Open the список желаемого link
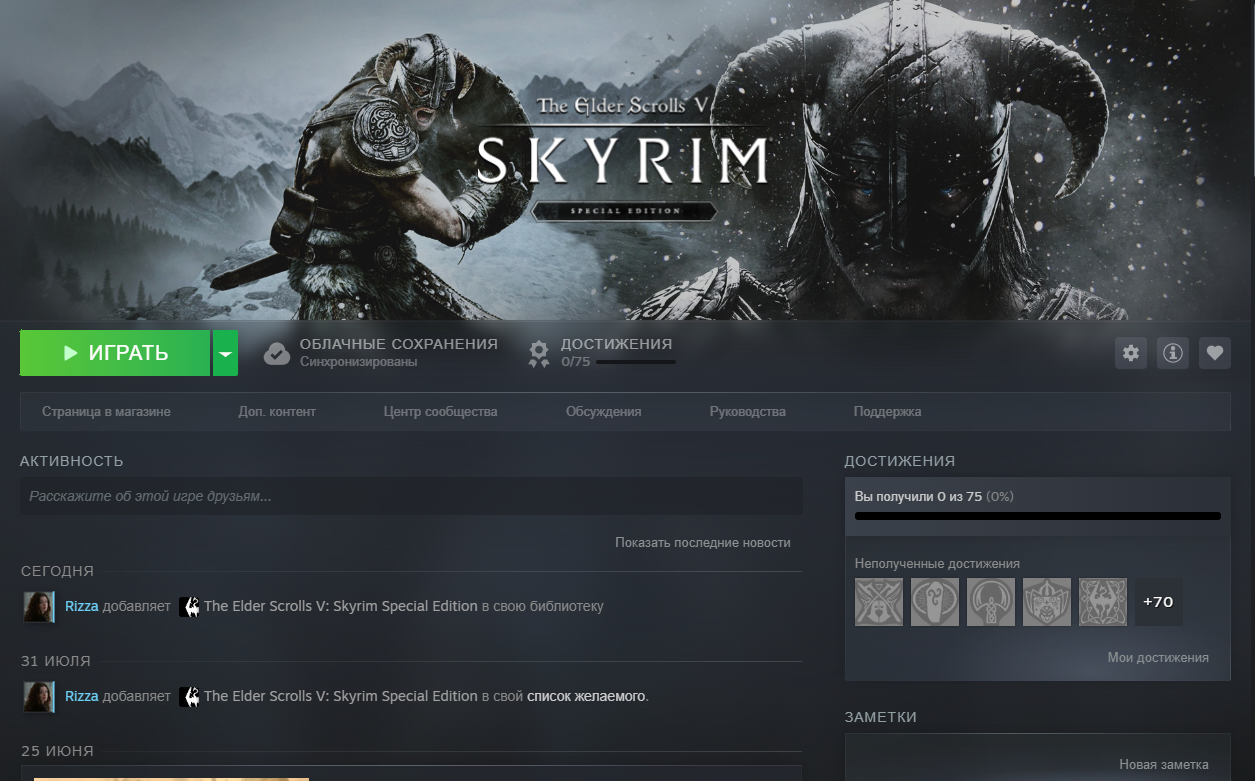Screen dimensions: 1255x781 click(586, 696)
